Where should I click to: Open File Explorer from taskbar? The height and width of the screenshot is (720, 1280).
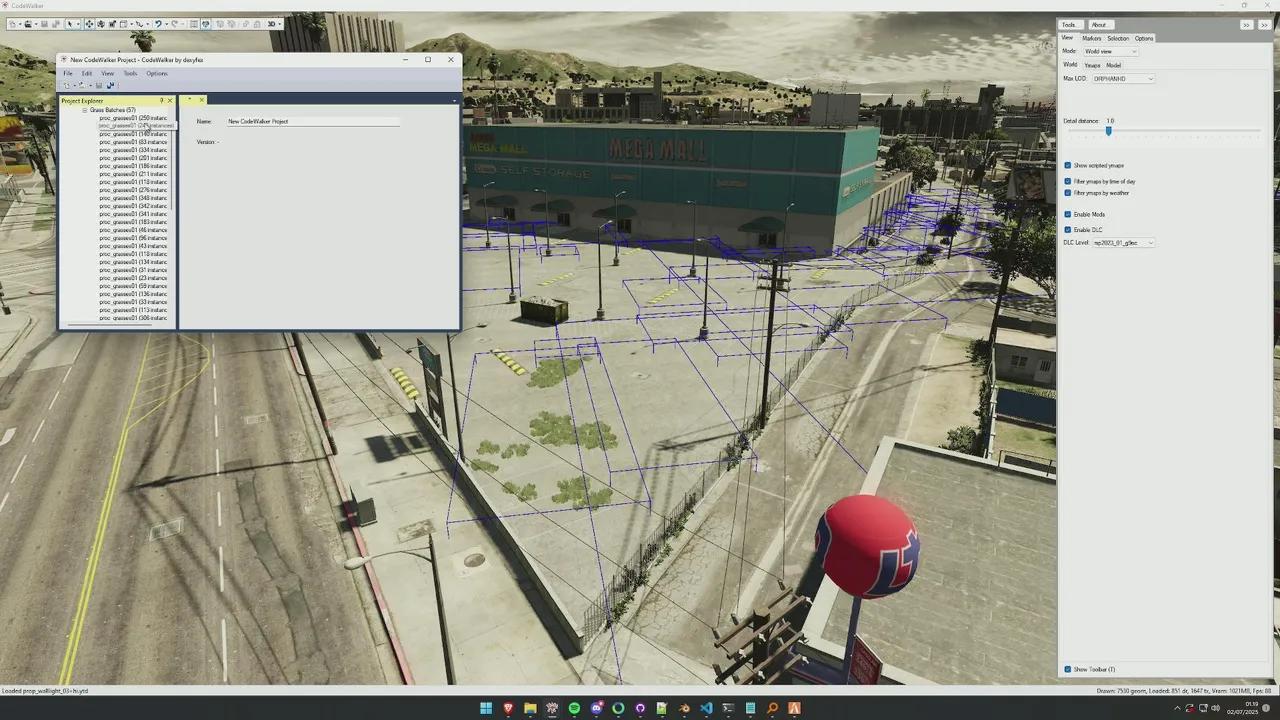pos(531,708)
